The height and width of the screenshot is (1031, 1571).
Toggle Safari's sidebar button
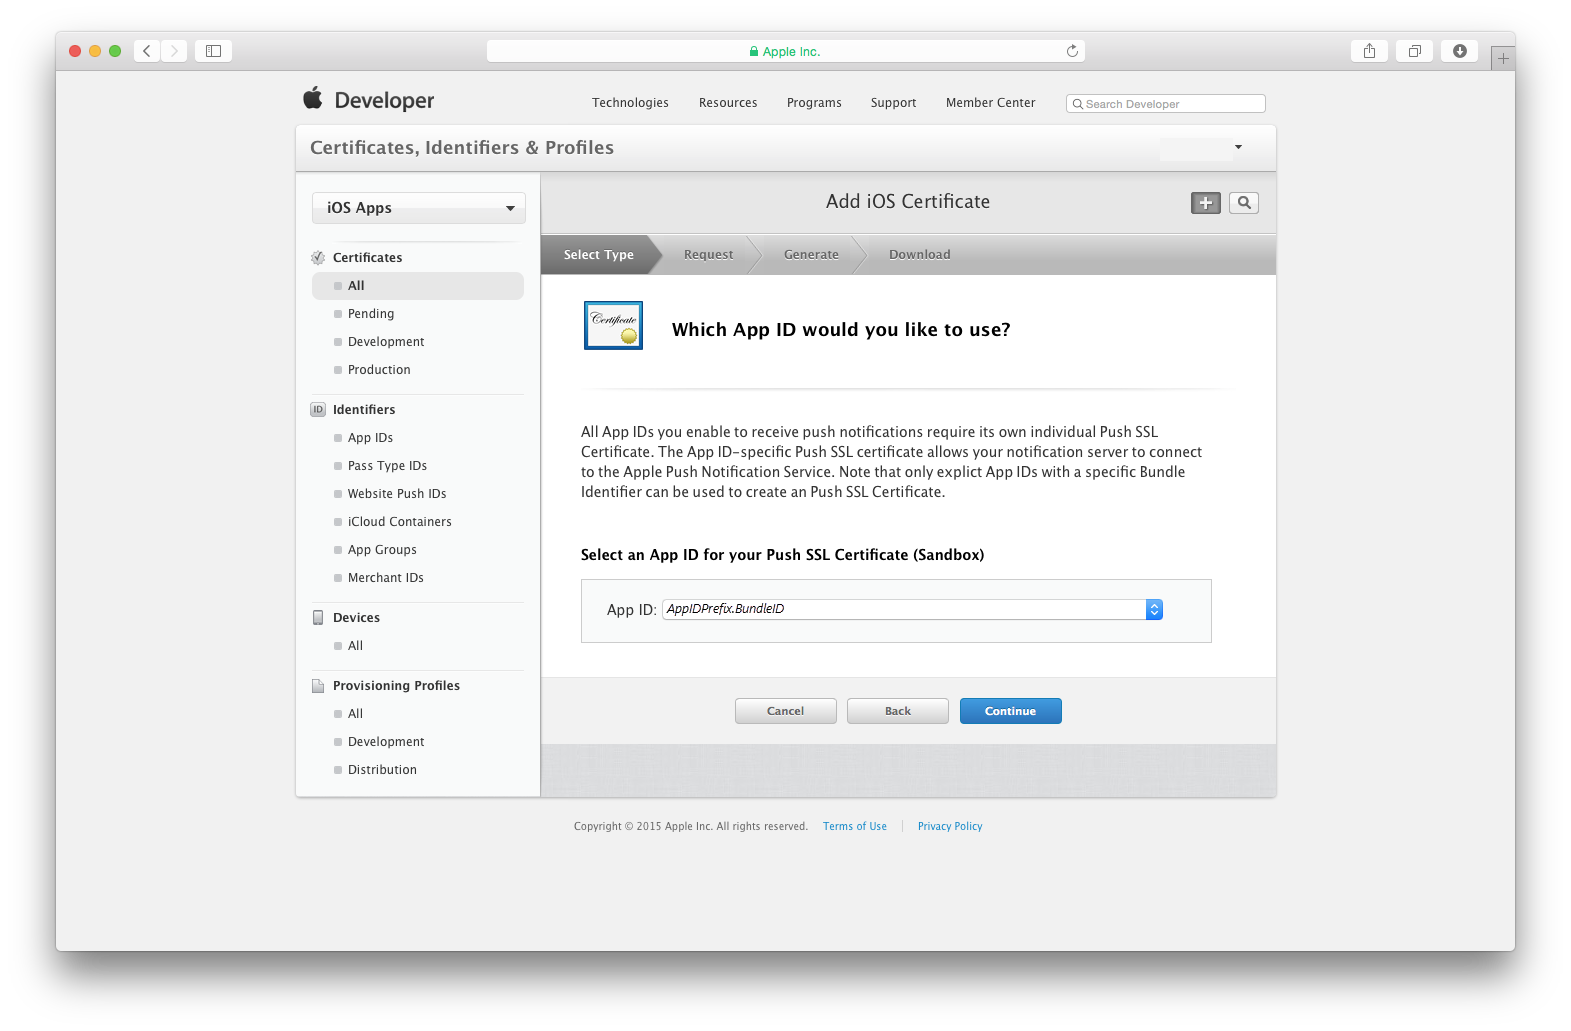pos(213,51)
